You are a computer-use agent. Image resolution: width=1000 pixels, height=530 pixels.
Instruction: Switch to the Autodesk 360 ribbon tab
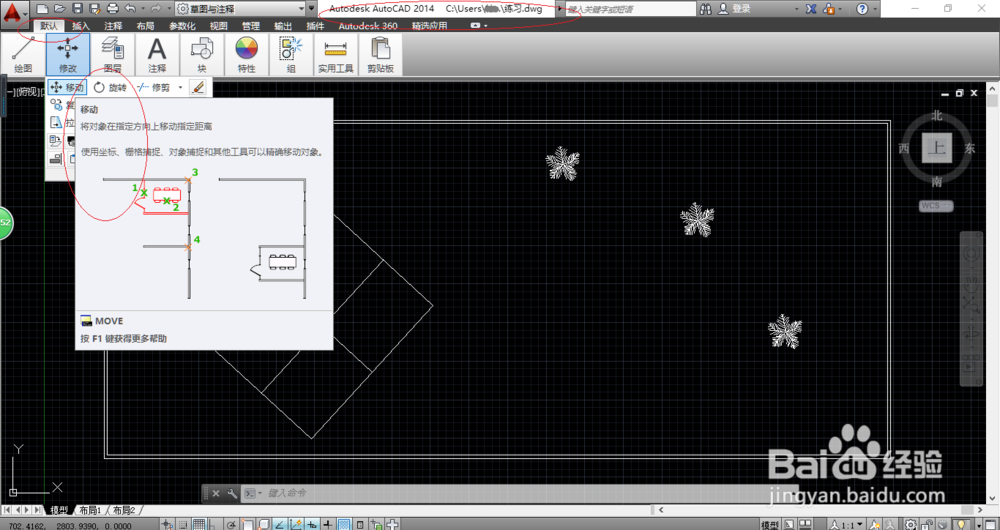[x=368, y=26]
